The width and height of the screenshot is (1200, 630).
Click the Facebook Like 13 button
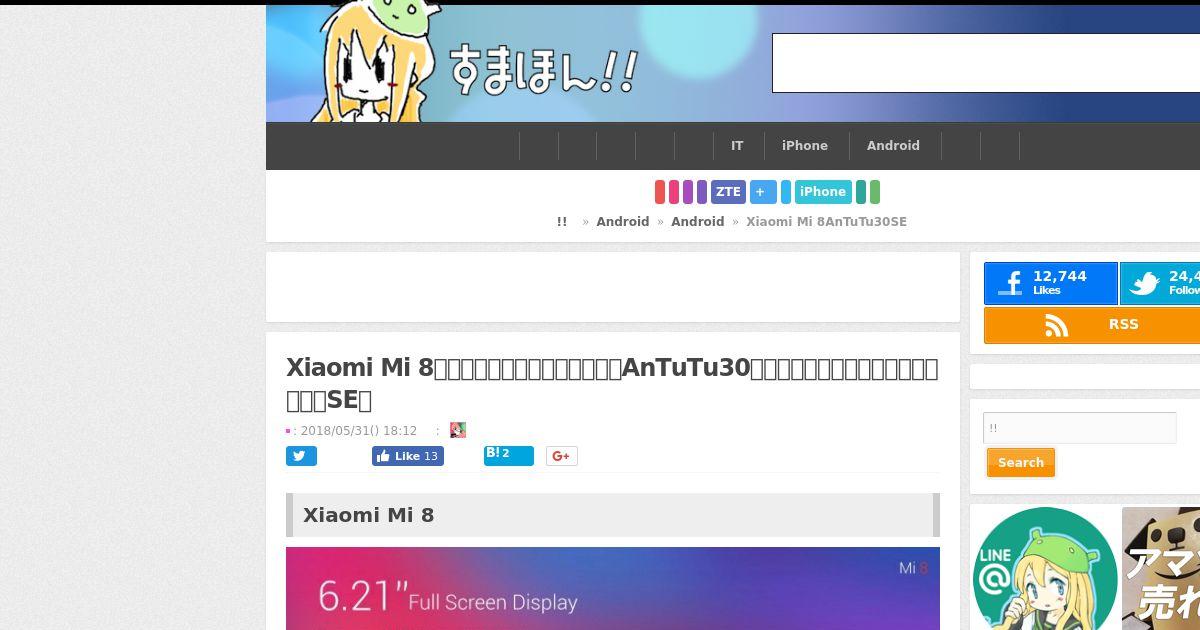[408, 456]
